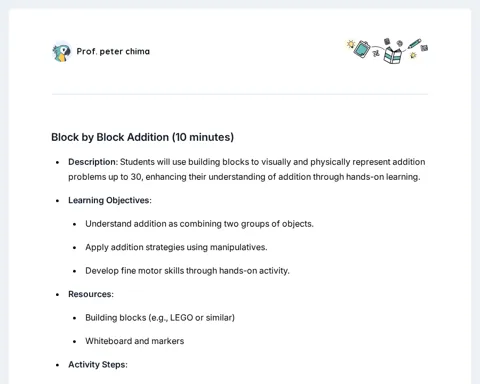The image size is (480, 384).
Task: Click the Learning Objectives label
Action: 110,200
